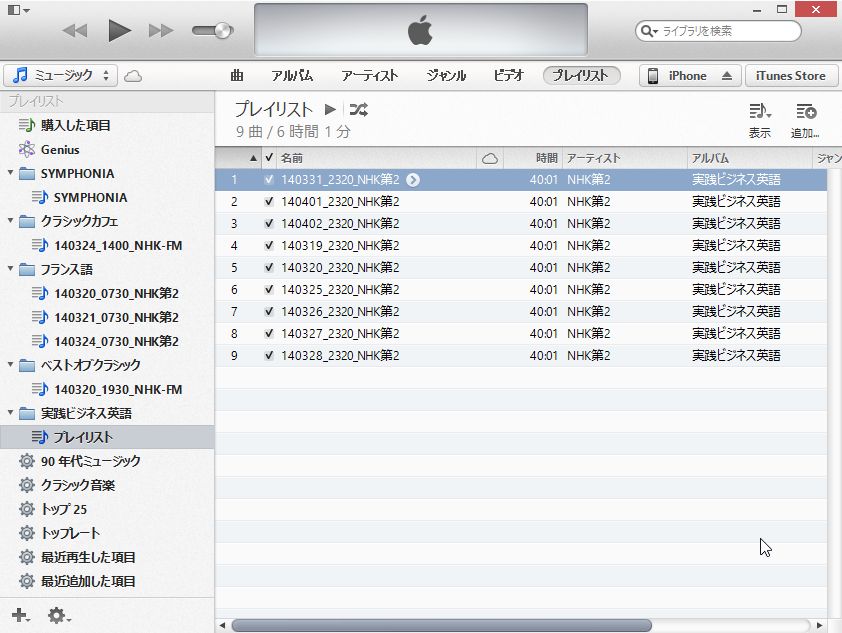Uncheck the 140319_2320_NHK第2 track checkbox

click(269, 245)
